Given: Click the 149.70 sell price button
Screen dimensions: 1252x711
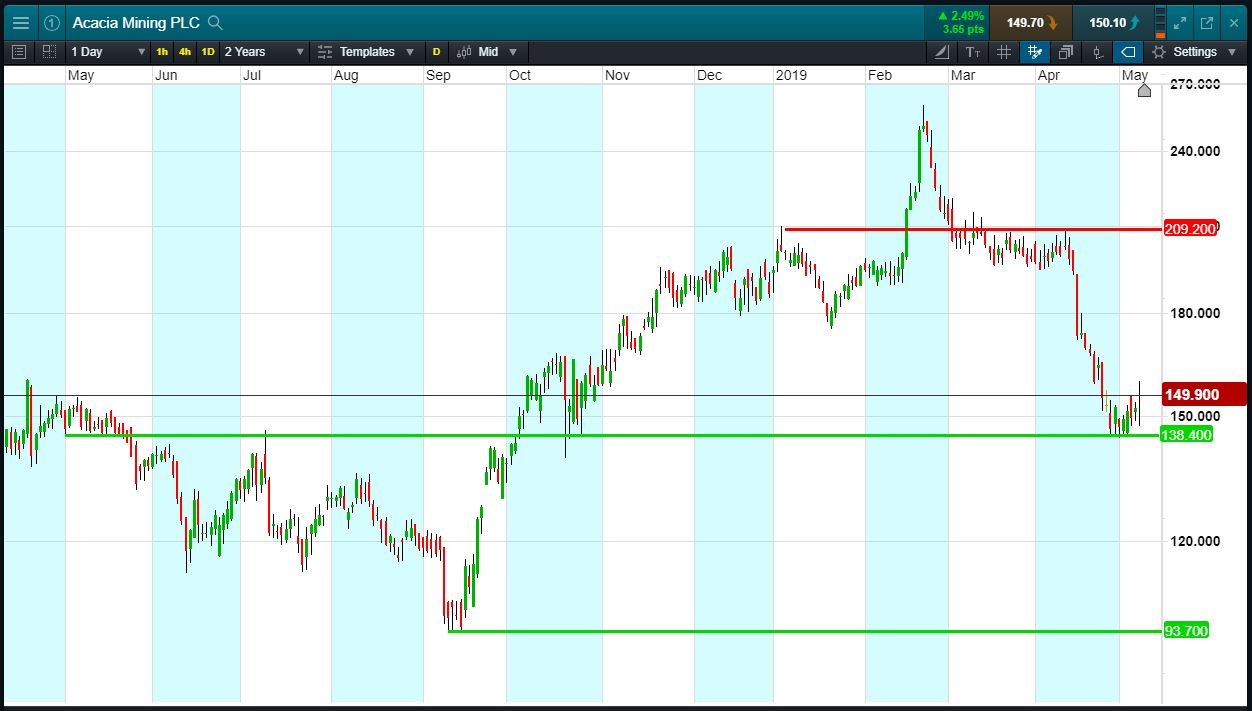Looking at the screenshot, I should pyautogui.click(x=1031, y=22).
